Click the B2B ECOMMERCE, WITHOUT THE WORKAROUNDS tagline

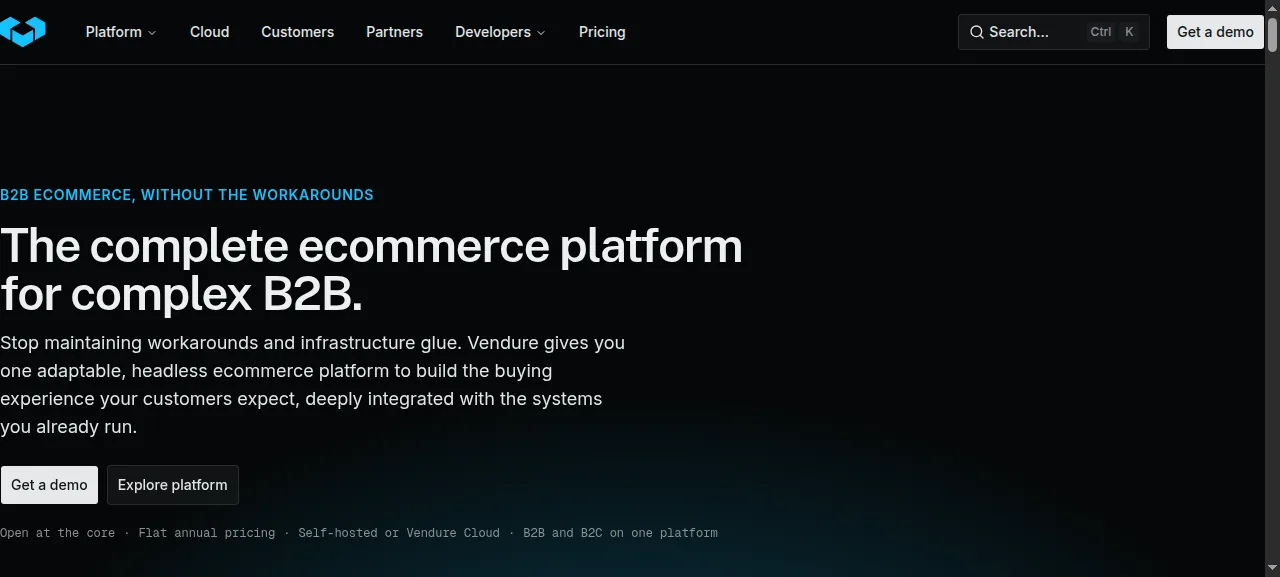187,195
